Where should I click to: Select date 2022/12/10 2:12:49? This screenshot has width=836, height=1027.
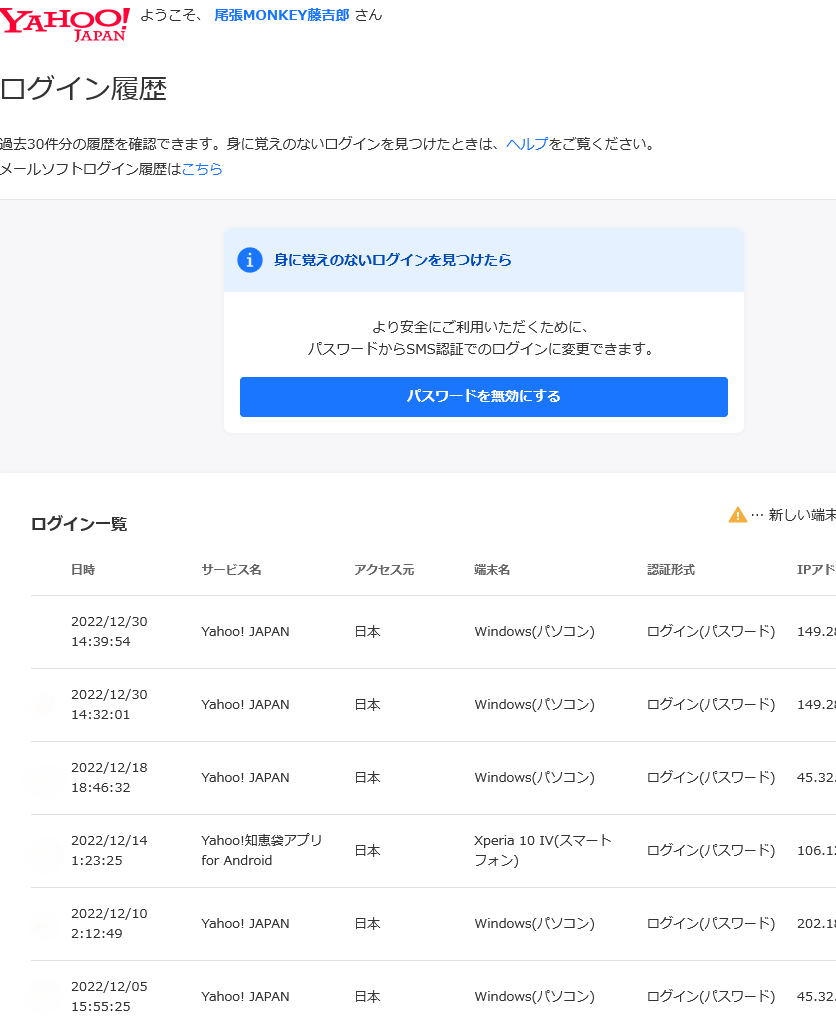click(x=109, y=924)
